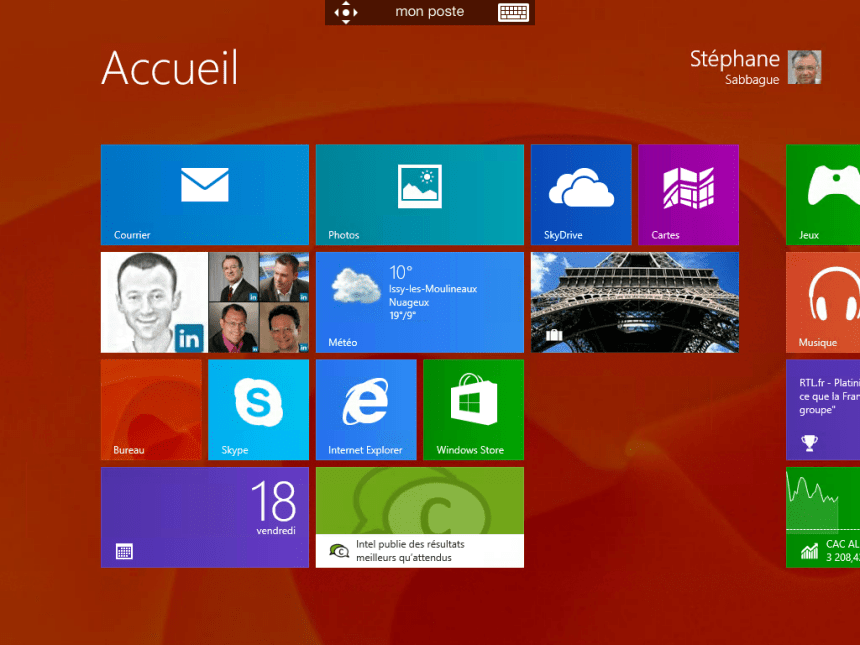The width and height of the screenshot is (860, 645).
Task: Open Internet Explorer
Action: click(x=366, y=409)
